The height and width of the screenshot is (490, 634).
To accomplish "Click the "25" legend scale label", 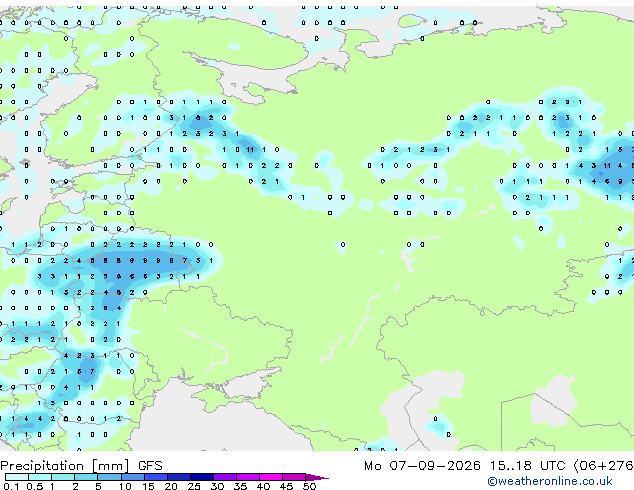I will [x=194, y=486].
